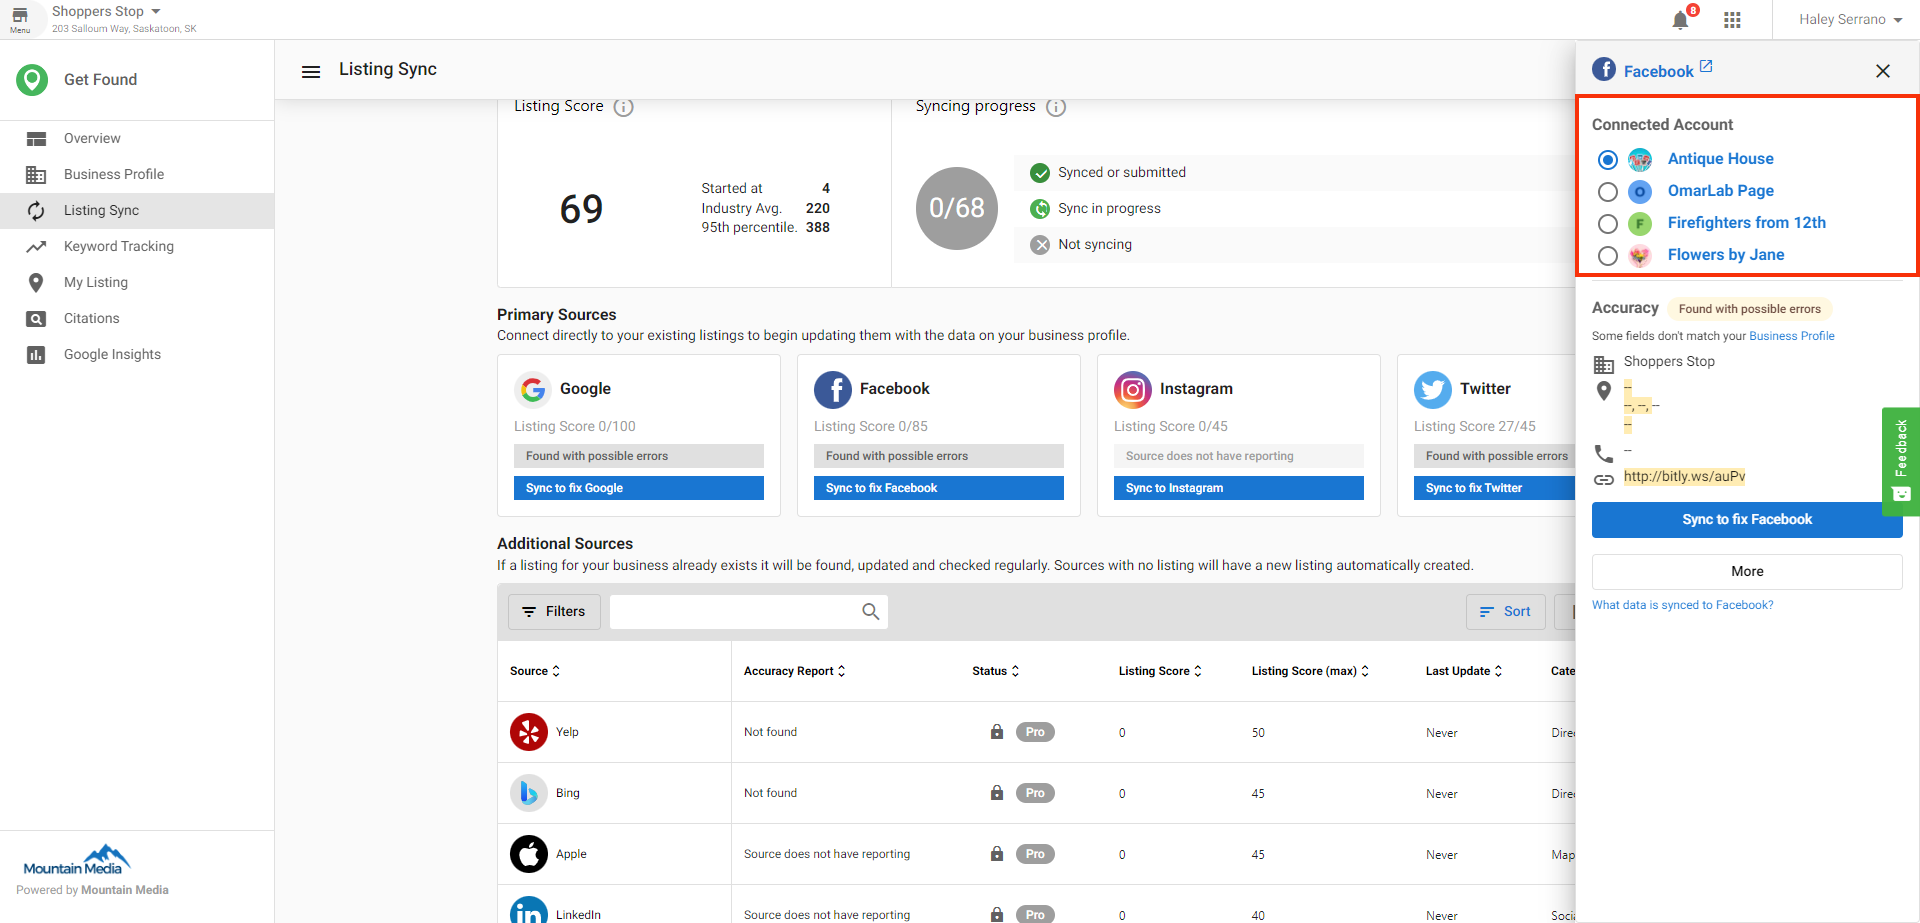
Task: Click the Flowers by Jane avatar
Action: pos(1640,256)
